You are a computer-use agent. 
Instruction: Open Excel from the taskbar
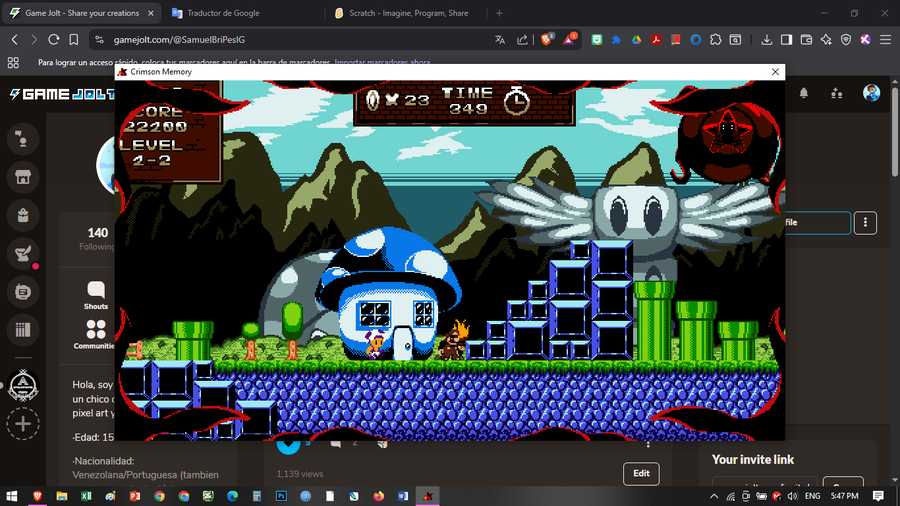pos(86,496)
